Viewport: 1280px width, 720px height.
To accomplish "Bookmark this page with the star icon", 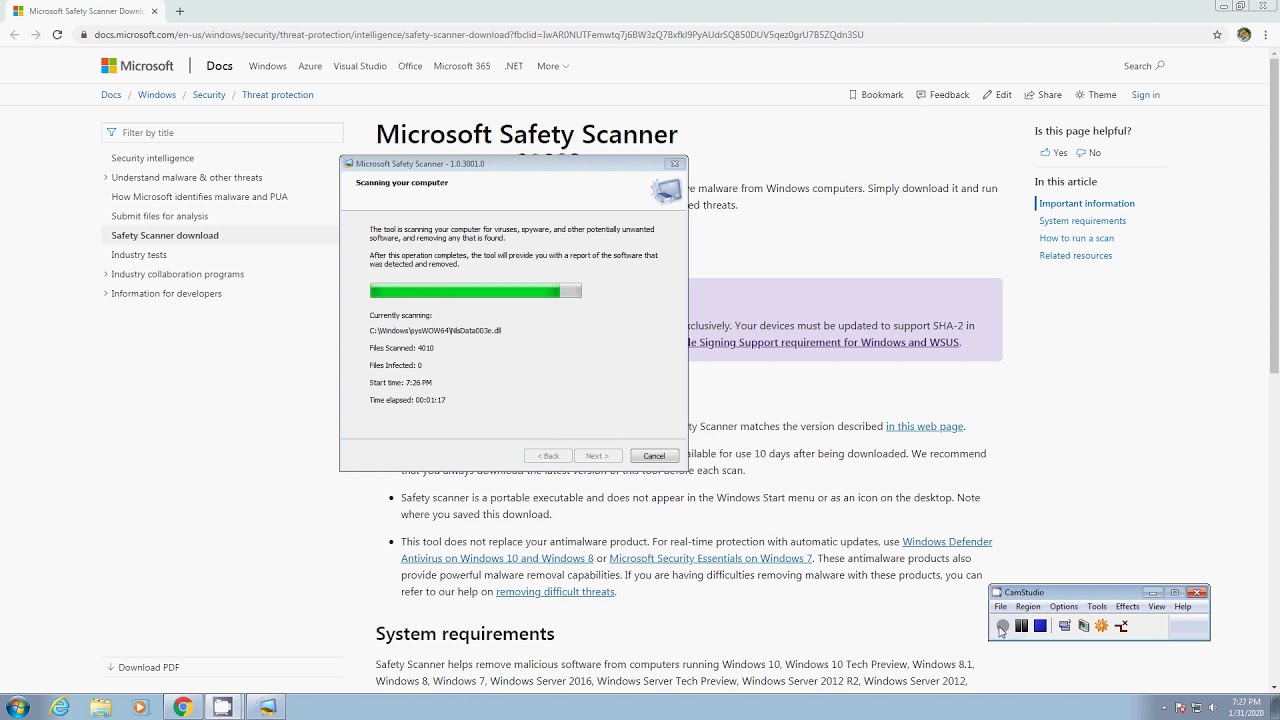I will (x=1217, y=34).
